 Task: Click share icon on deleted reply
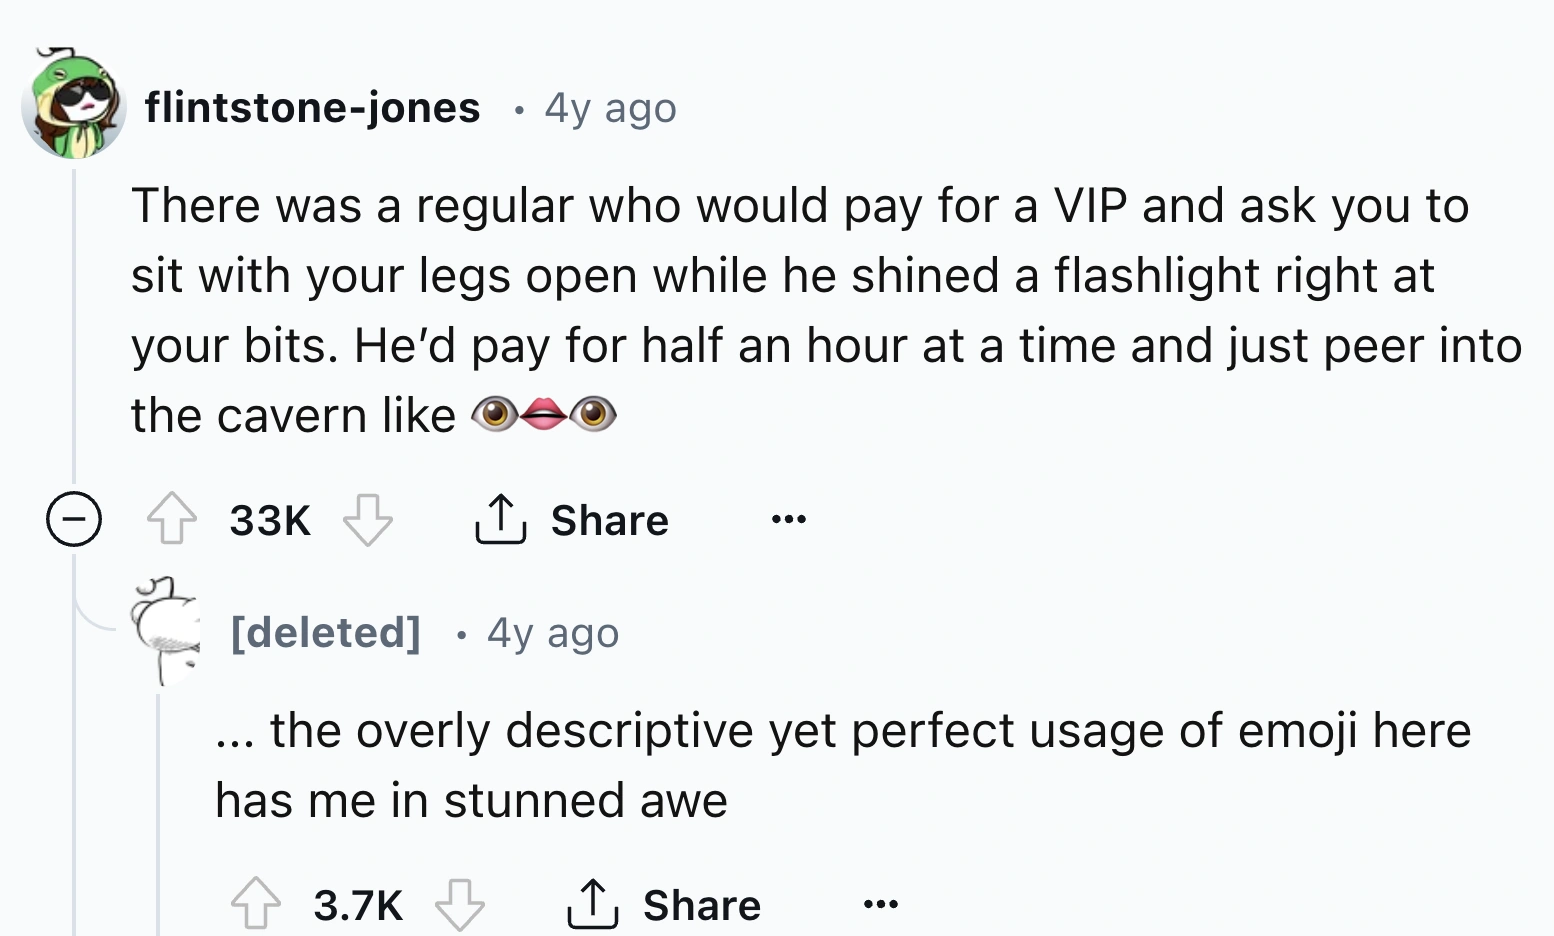(592, 904)
